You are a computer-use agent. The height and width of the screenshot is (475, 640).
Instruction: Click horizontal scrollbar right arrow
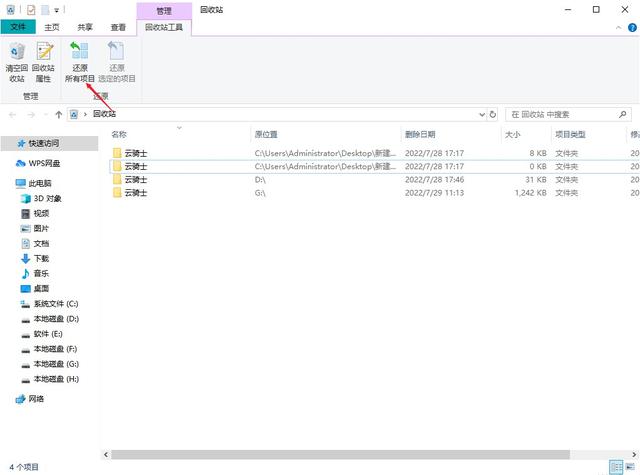(x=635, y=454)
